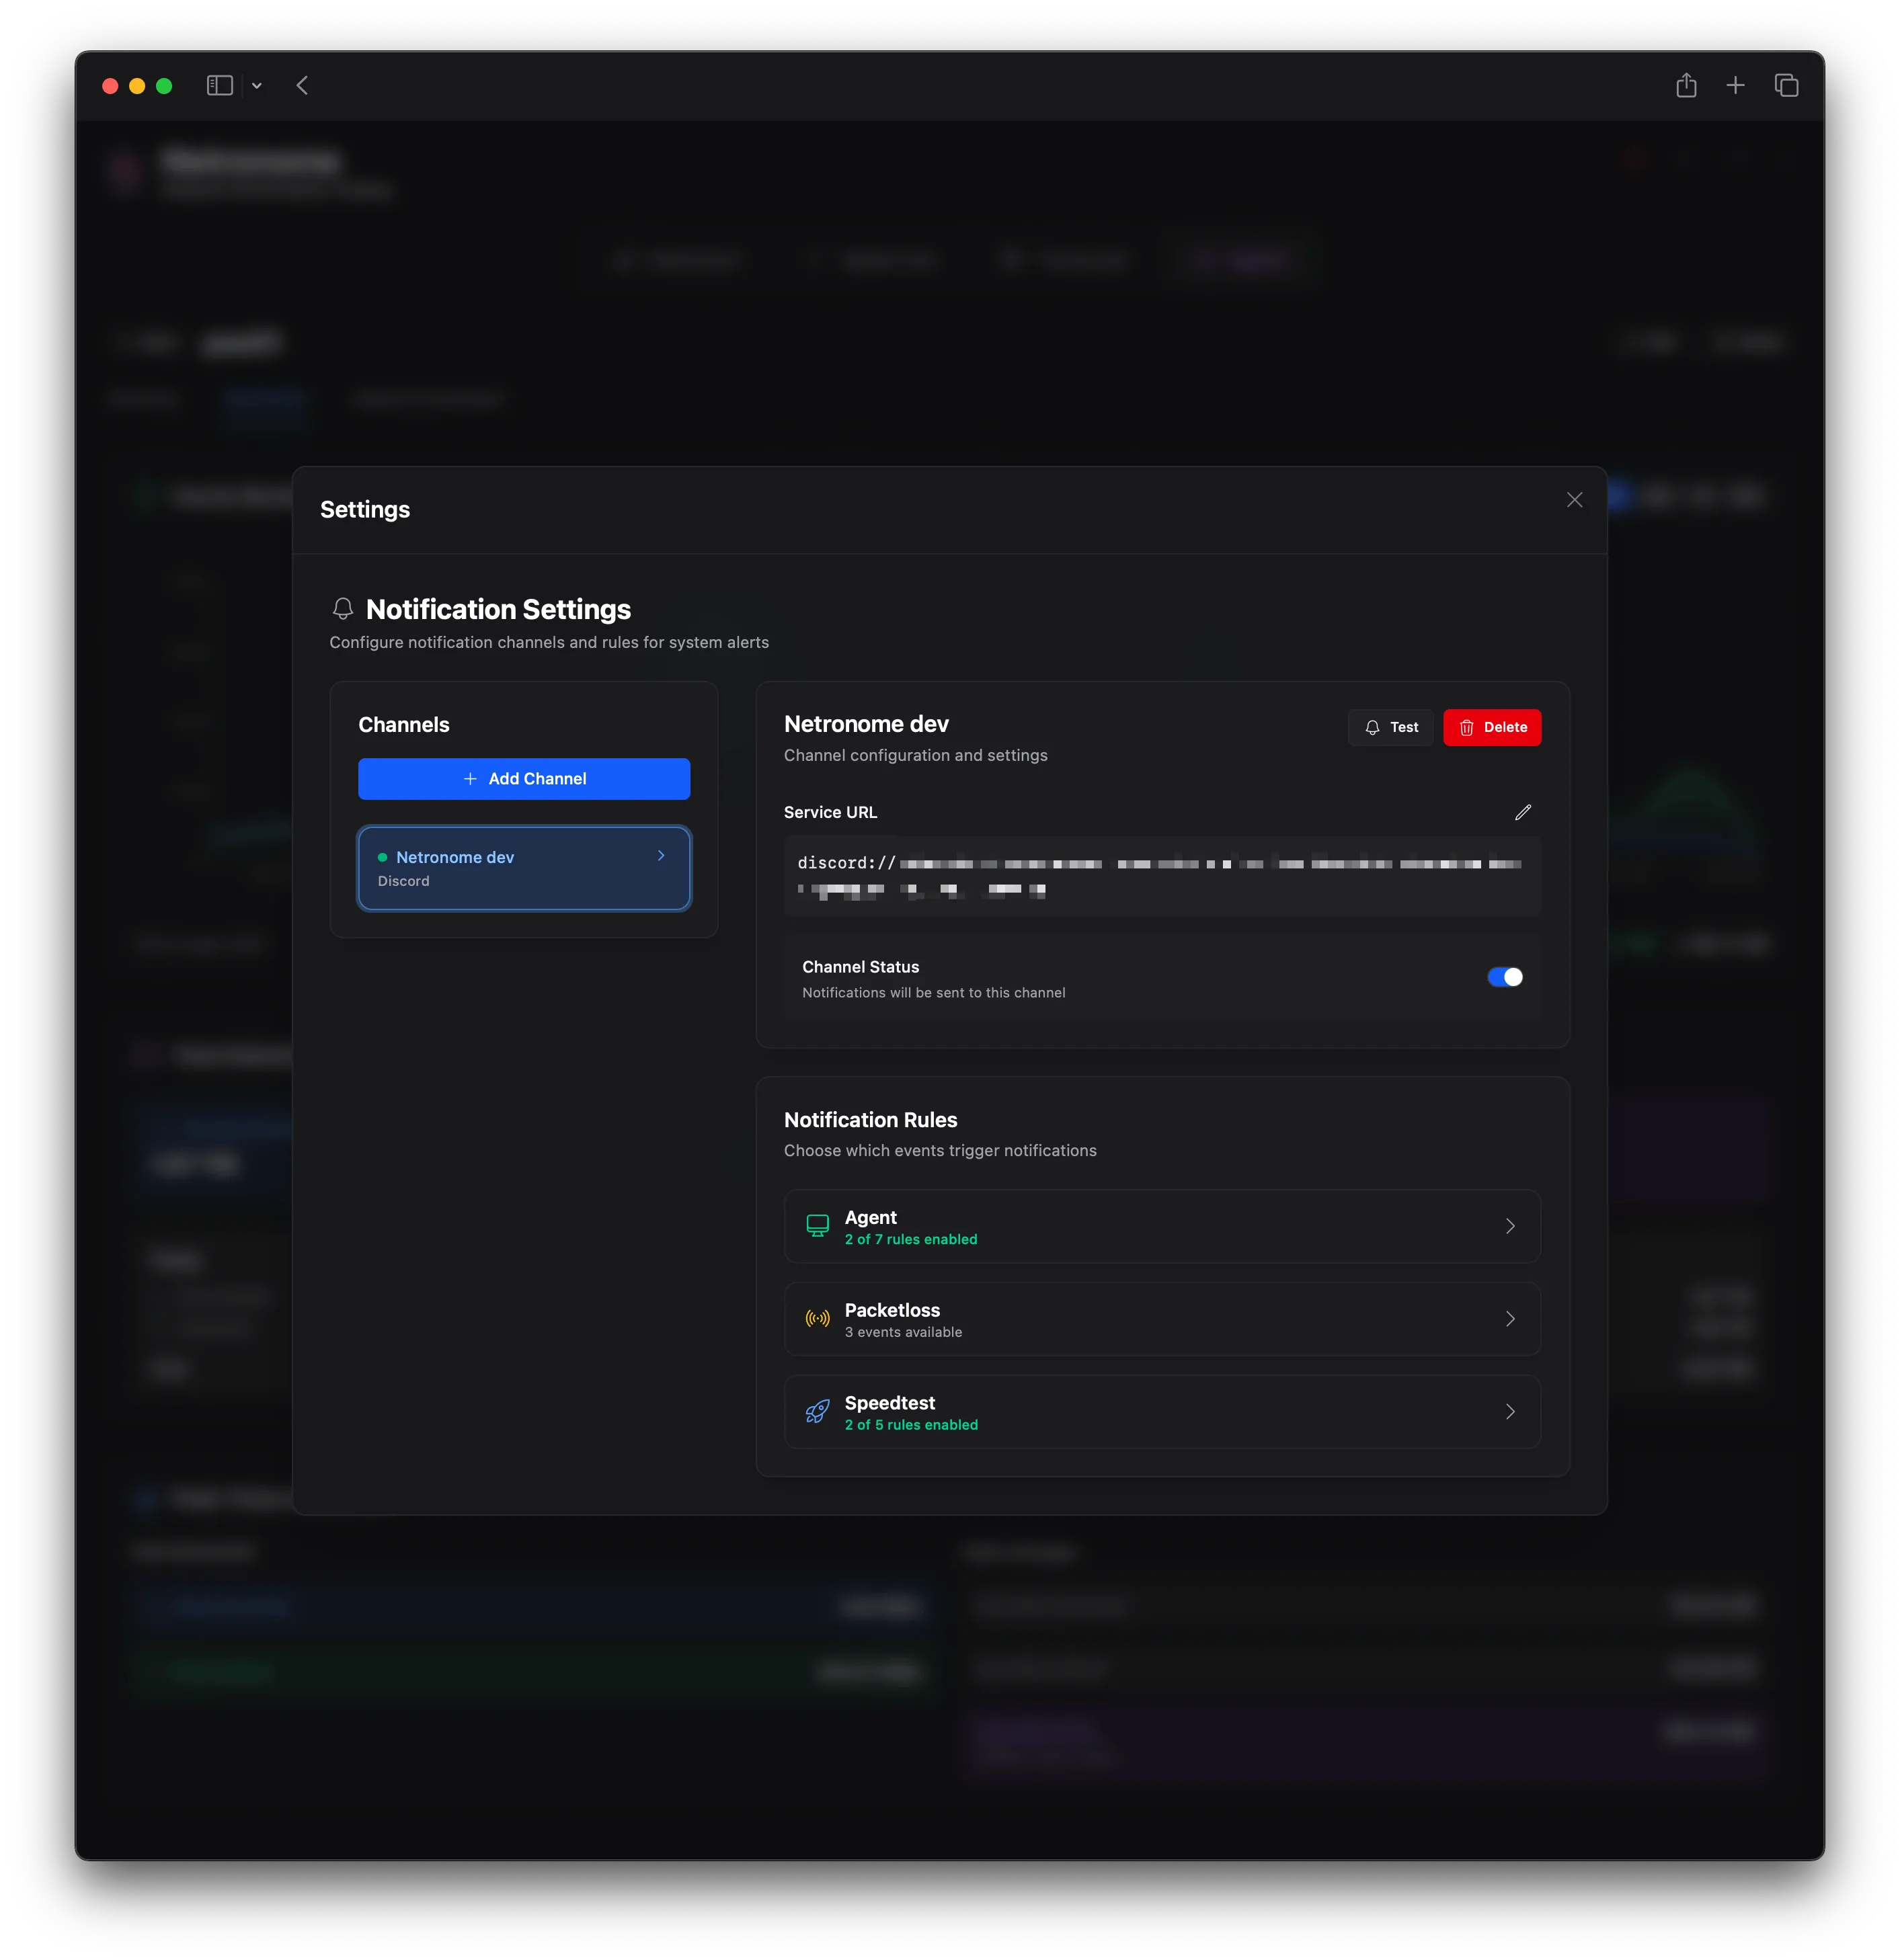Click the bell icon beside Notification Settings
Viewport: 1900px width, 1960px height.
(x=343, y=609)
